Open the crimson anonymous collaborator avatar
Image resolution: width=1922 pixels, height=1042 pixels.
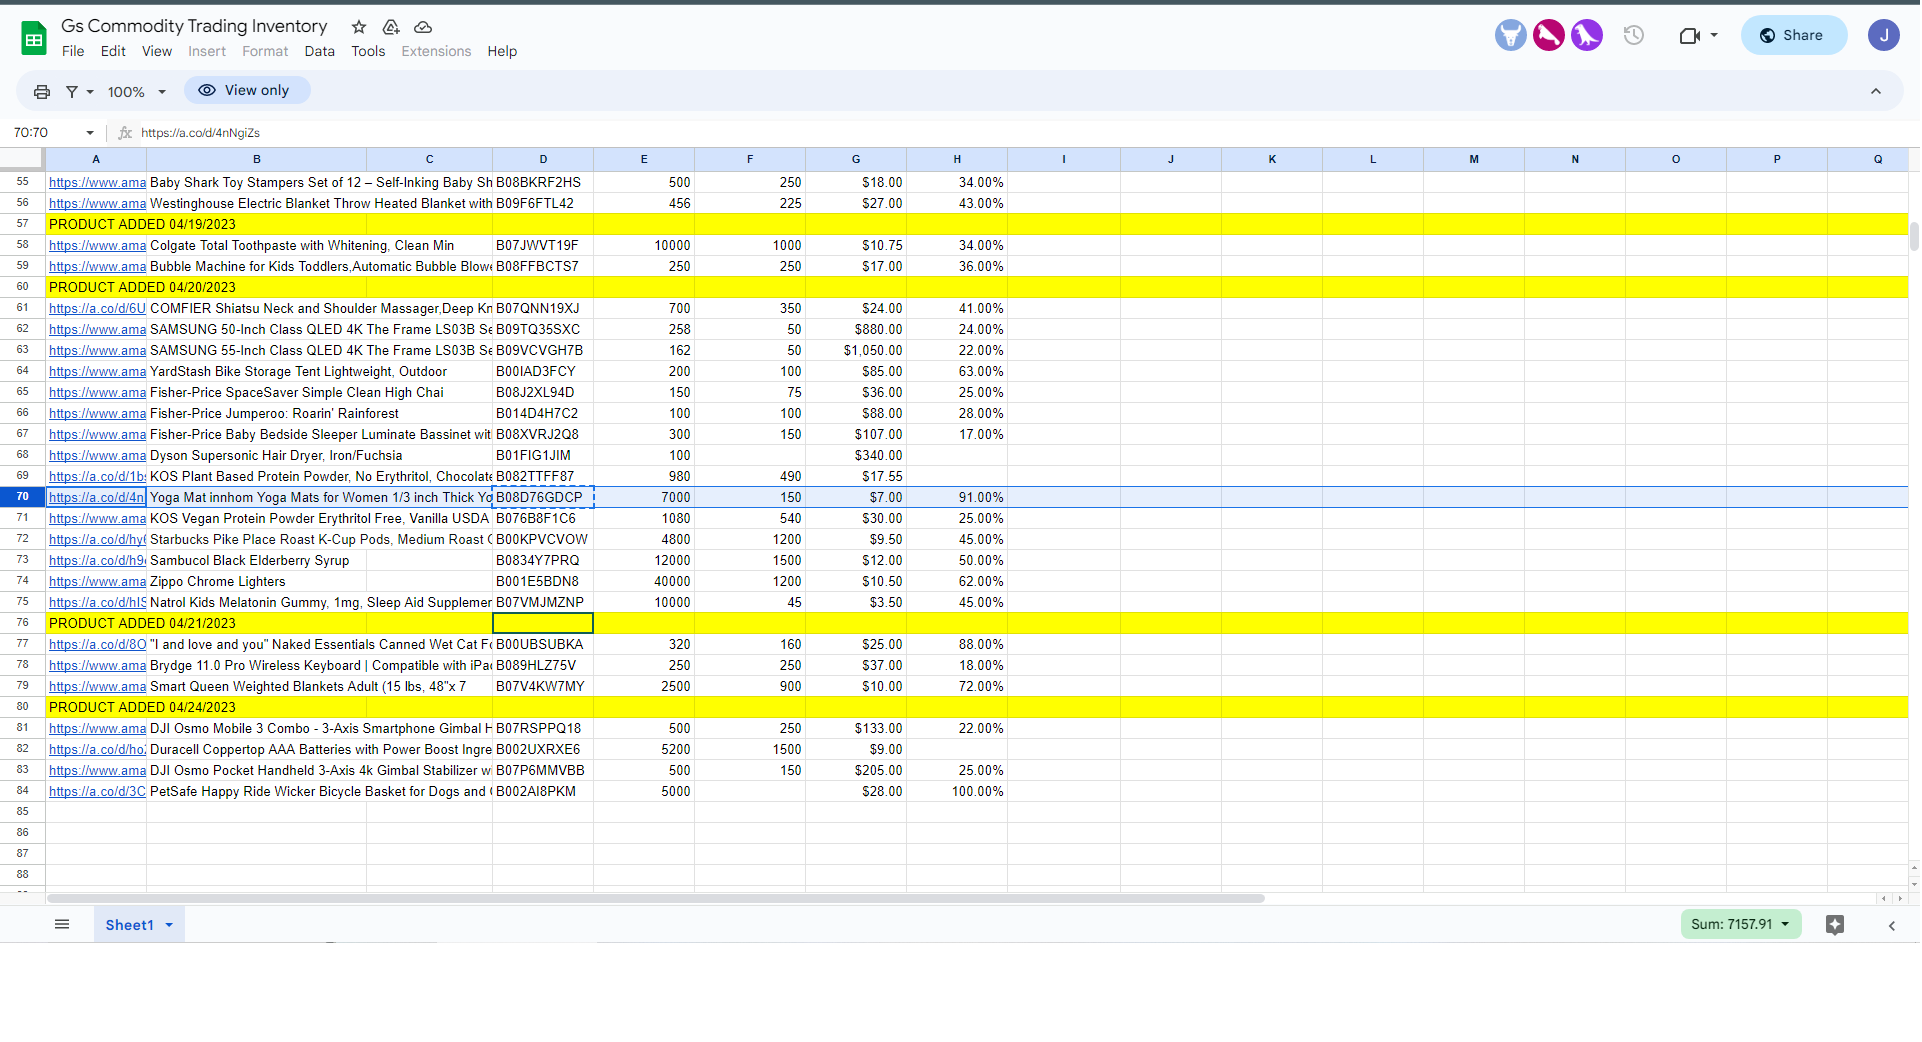1548,36
